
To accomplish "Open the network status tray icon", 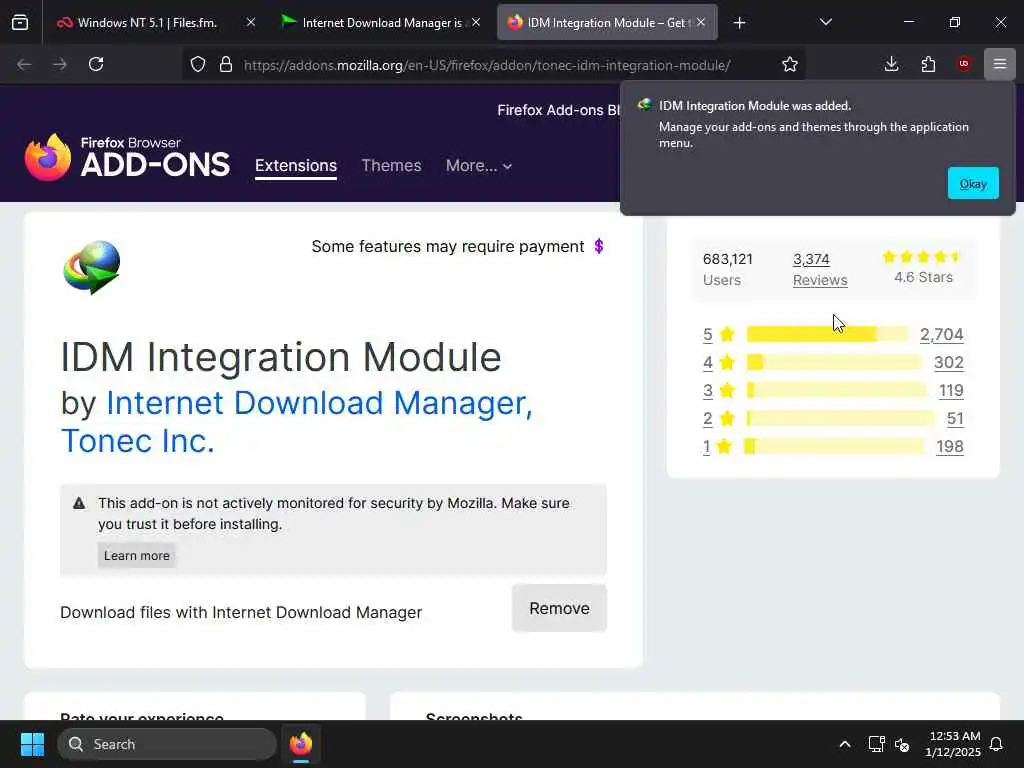I will pyautogui.click(x=876, y=744).
